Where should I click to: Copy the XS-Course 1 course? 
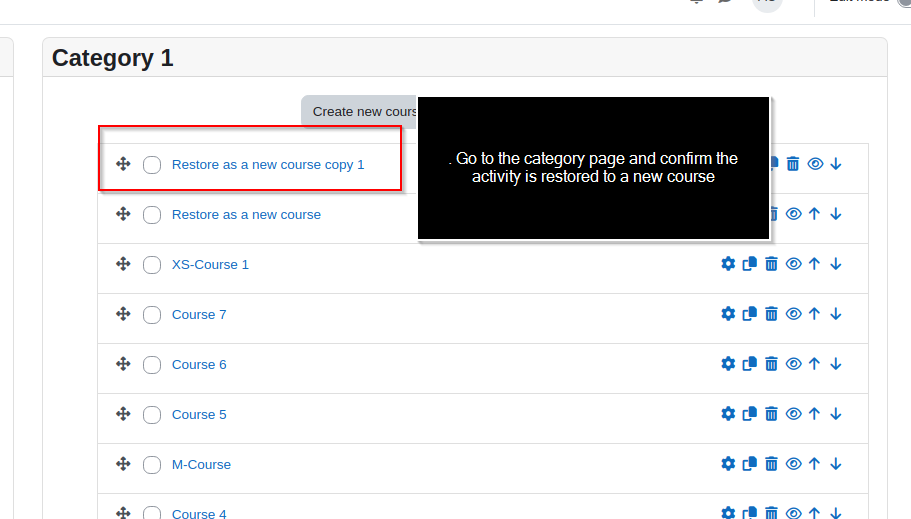(x=749, y=264)
